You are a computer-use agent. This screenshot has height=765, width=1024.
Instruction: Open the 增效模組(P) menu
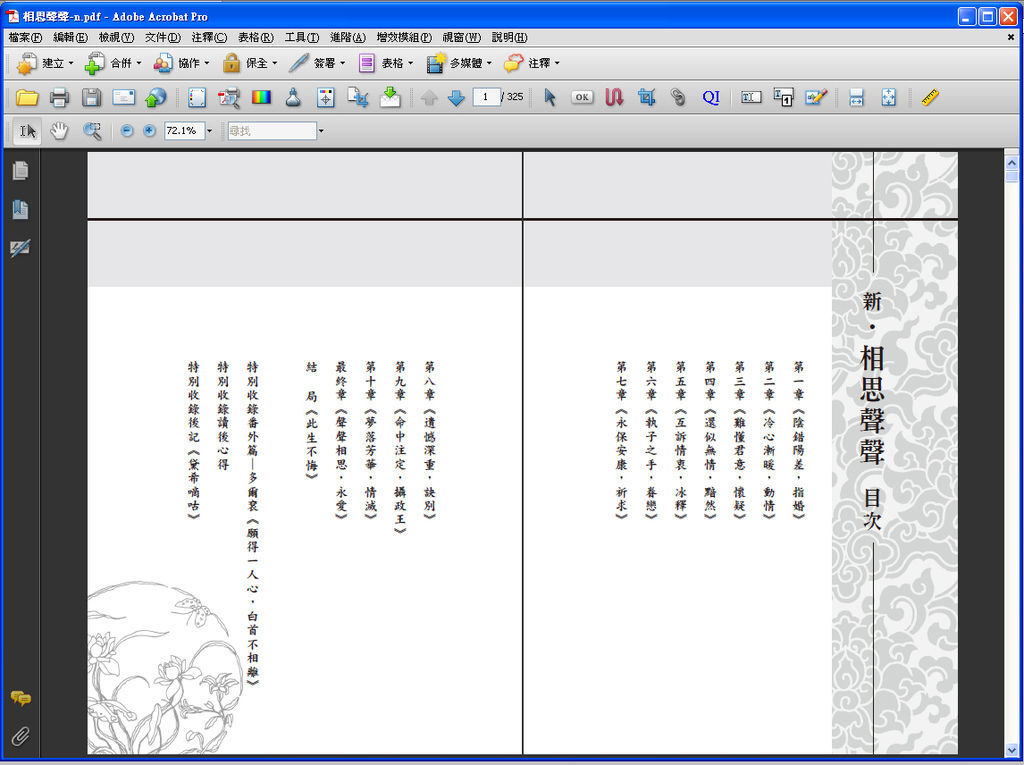click(404, 37)
